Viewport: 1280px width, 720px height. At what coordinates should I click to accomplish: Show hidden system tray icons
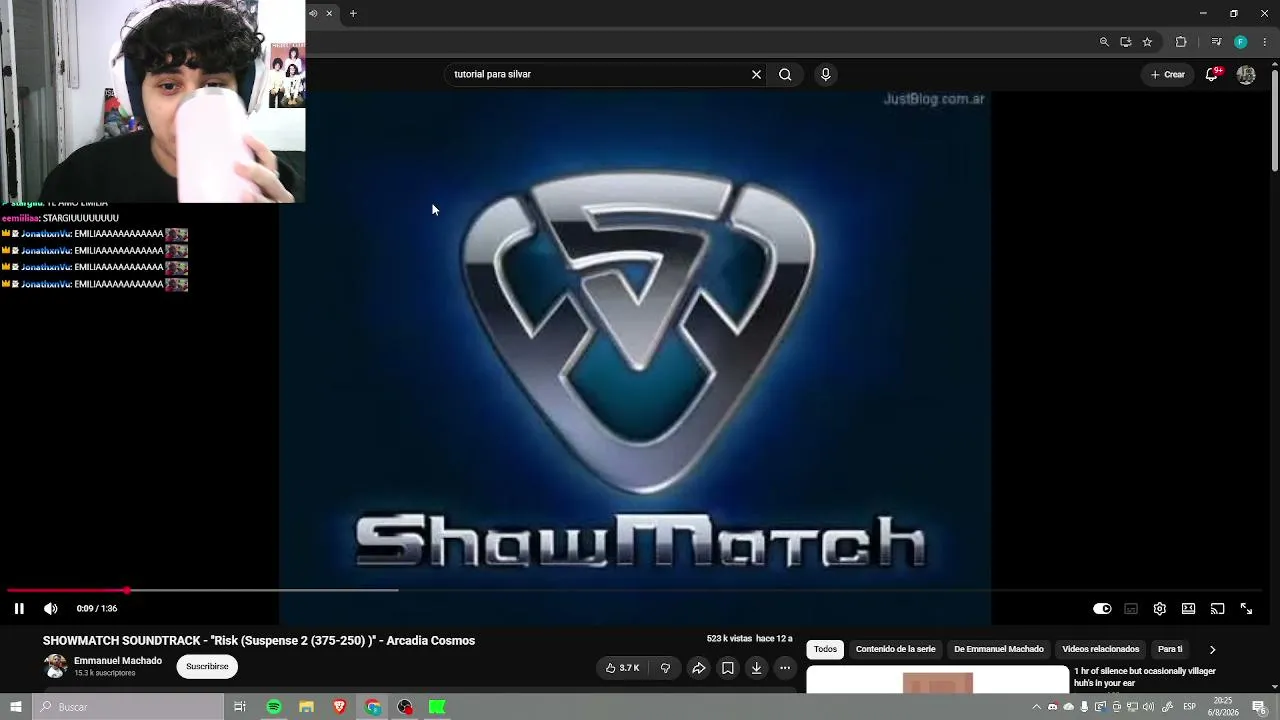pyautogui.click(x=1036, y=707)
